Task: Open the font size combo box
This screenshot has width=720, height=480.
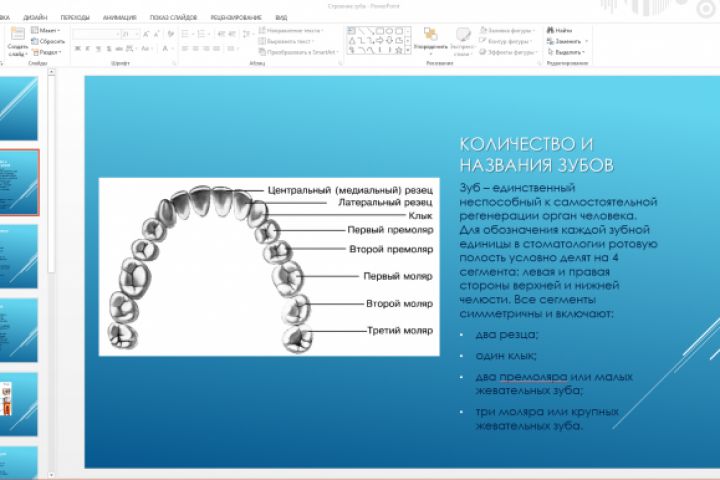Action: pos(130,34)
